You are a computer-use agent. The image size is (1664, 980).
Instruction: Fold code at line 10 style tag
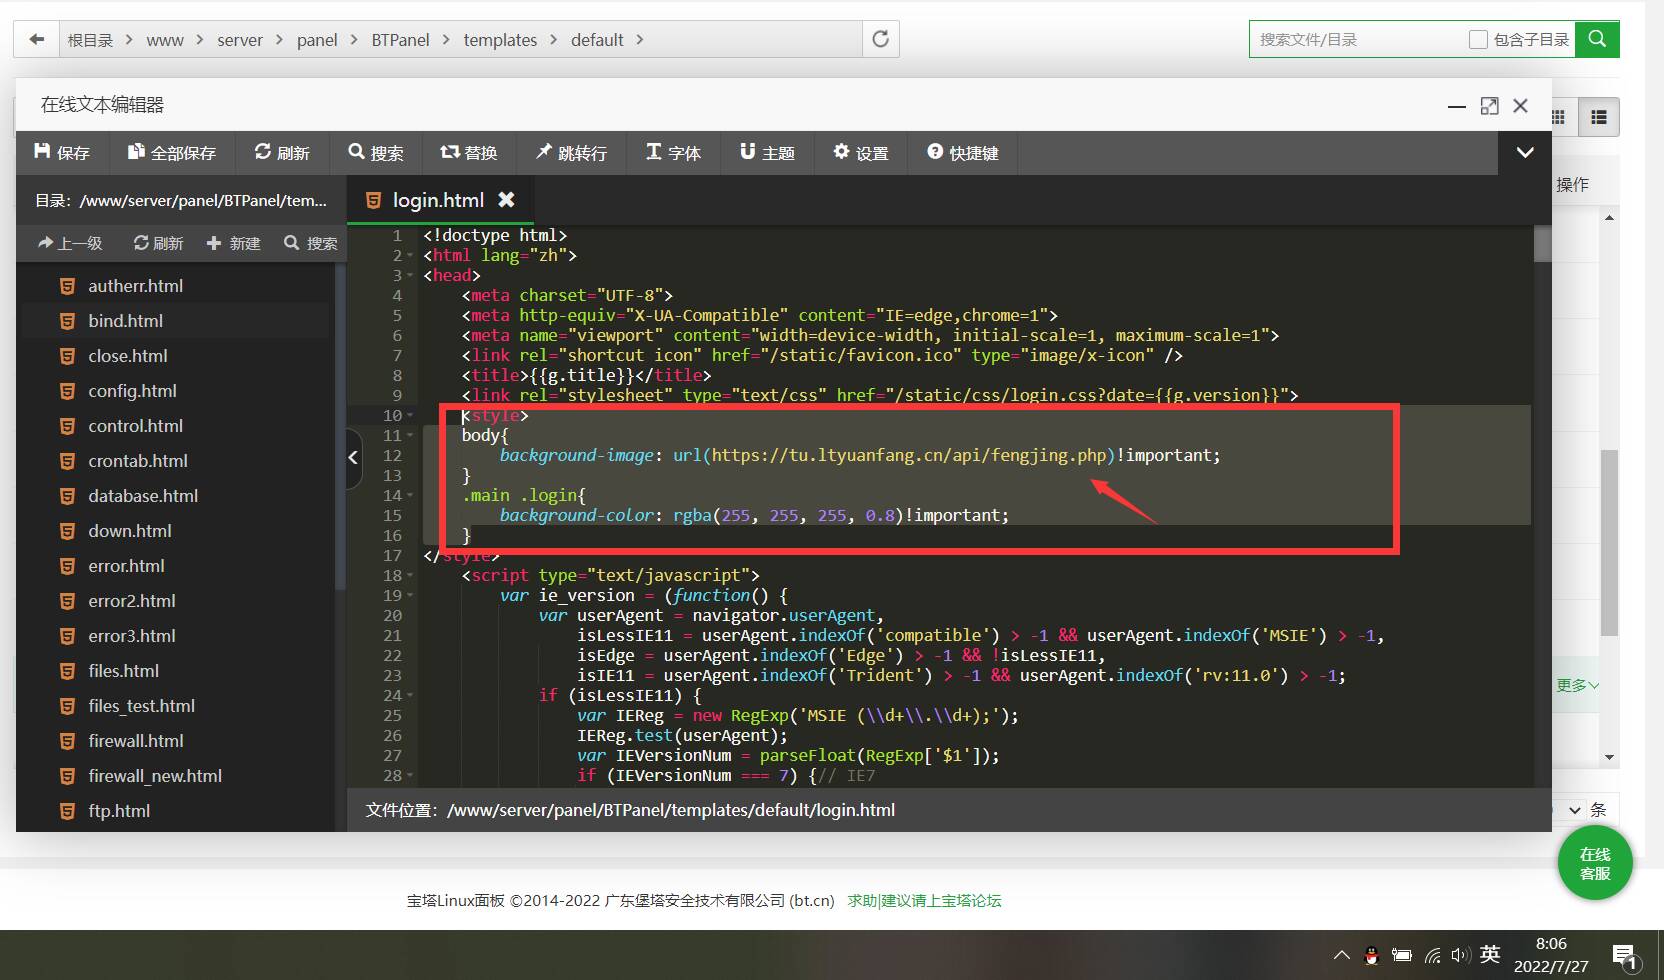coord(410,416)
